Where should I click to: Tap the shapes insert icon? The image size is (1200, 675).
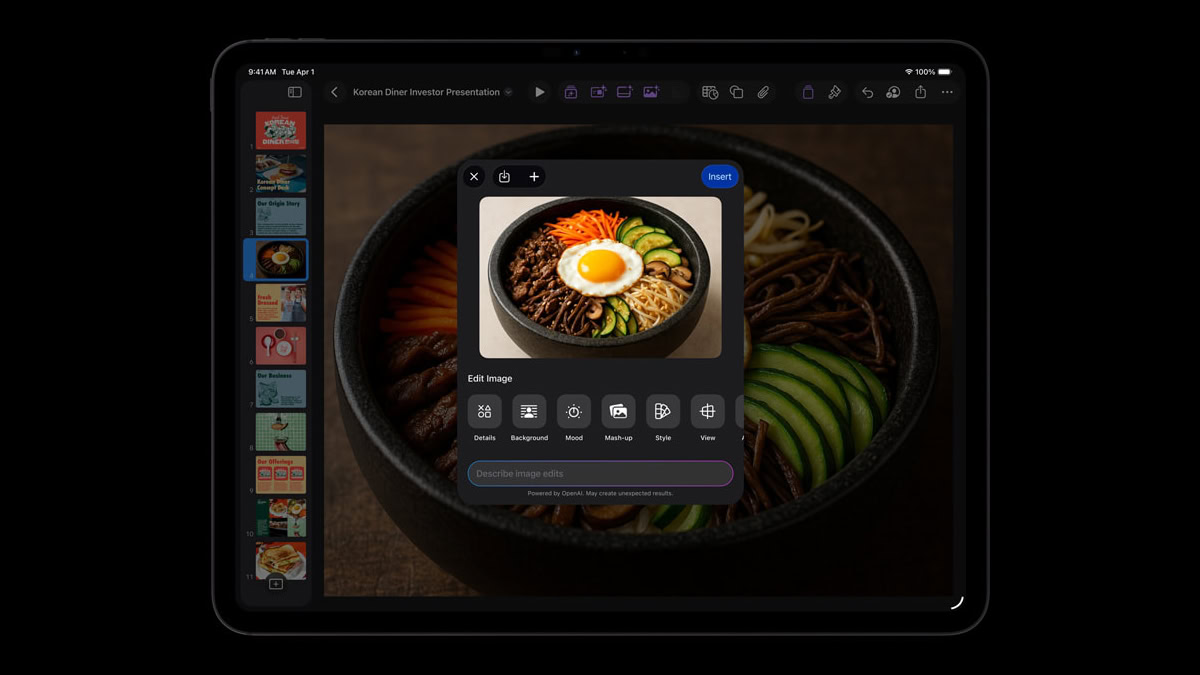[737, 91]
